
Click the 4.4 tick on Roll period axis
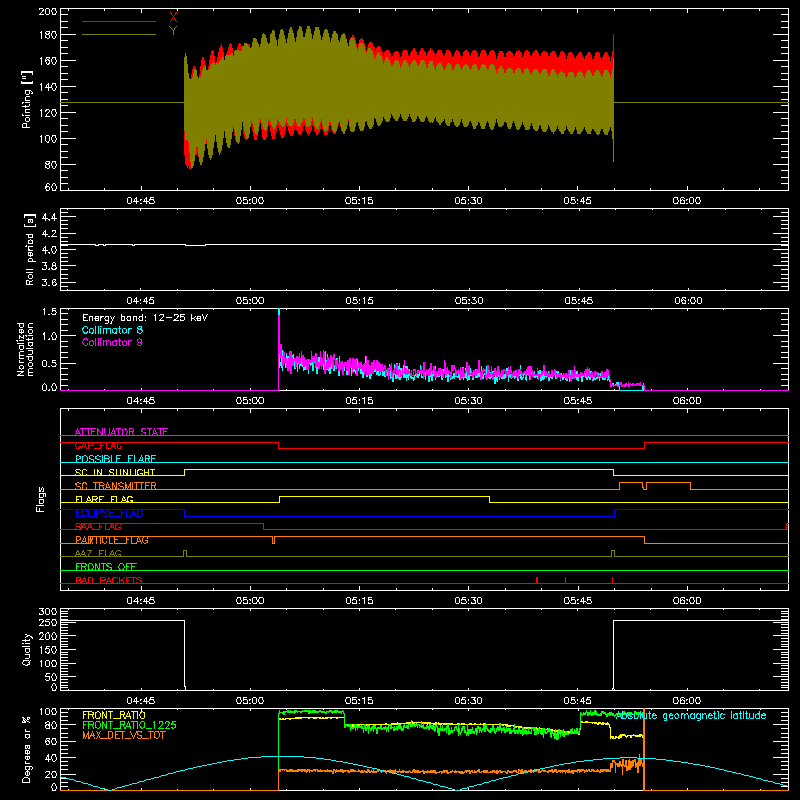point(49,217)
